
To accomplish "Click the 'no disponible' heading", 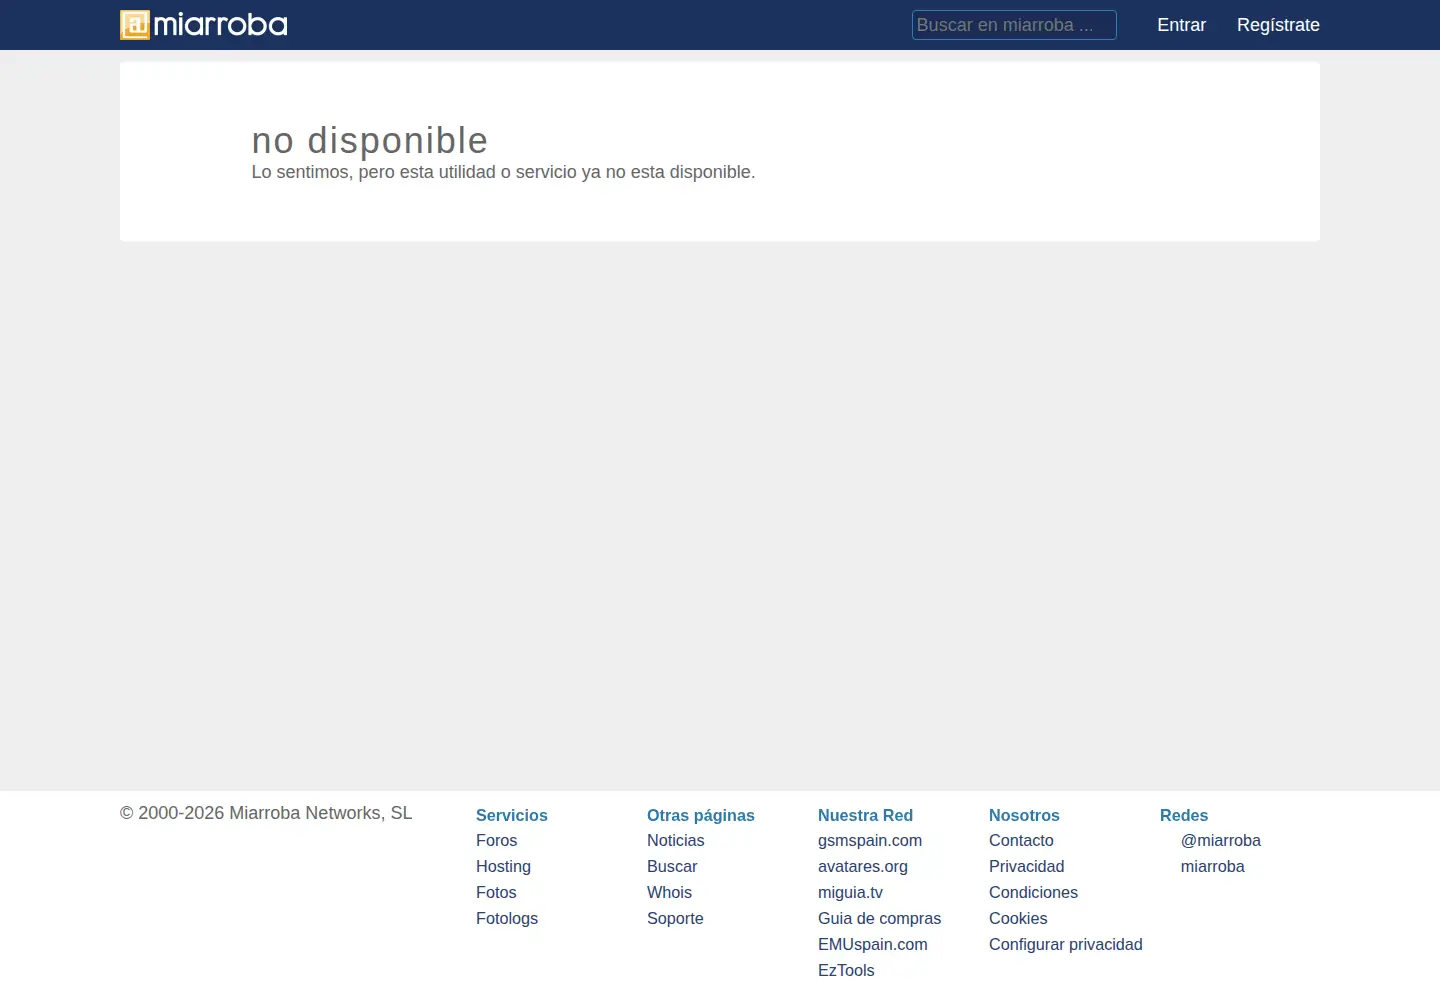I will pyautogui.click(x=370, y=141).
